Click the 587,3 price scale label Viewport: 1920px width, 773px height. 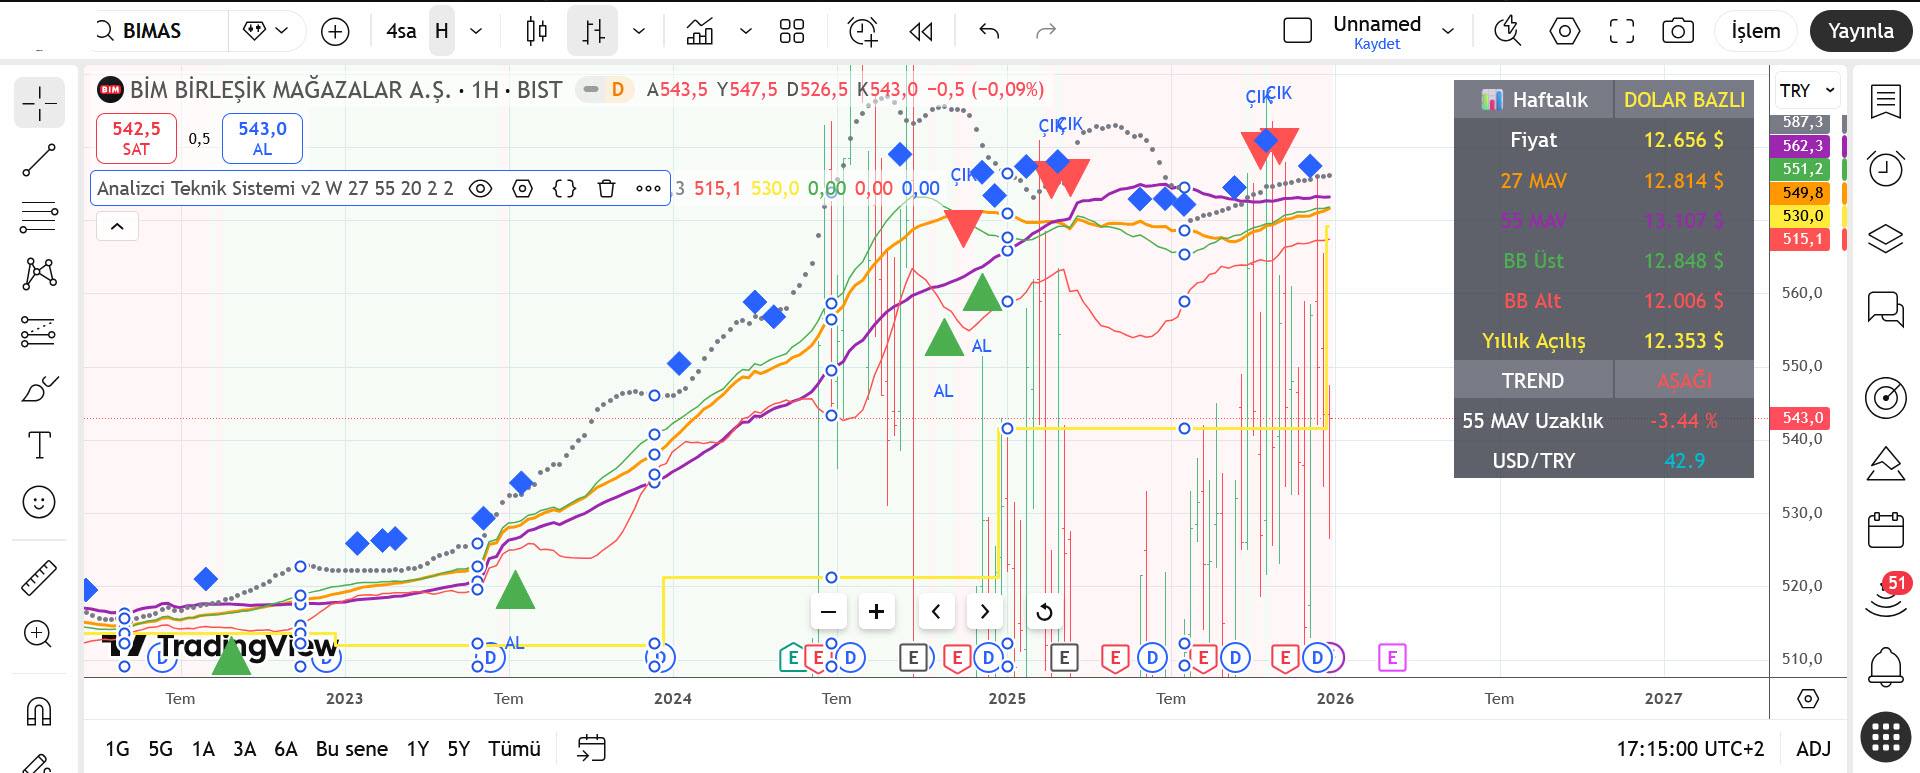[1802, 122]
